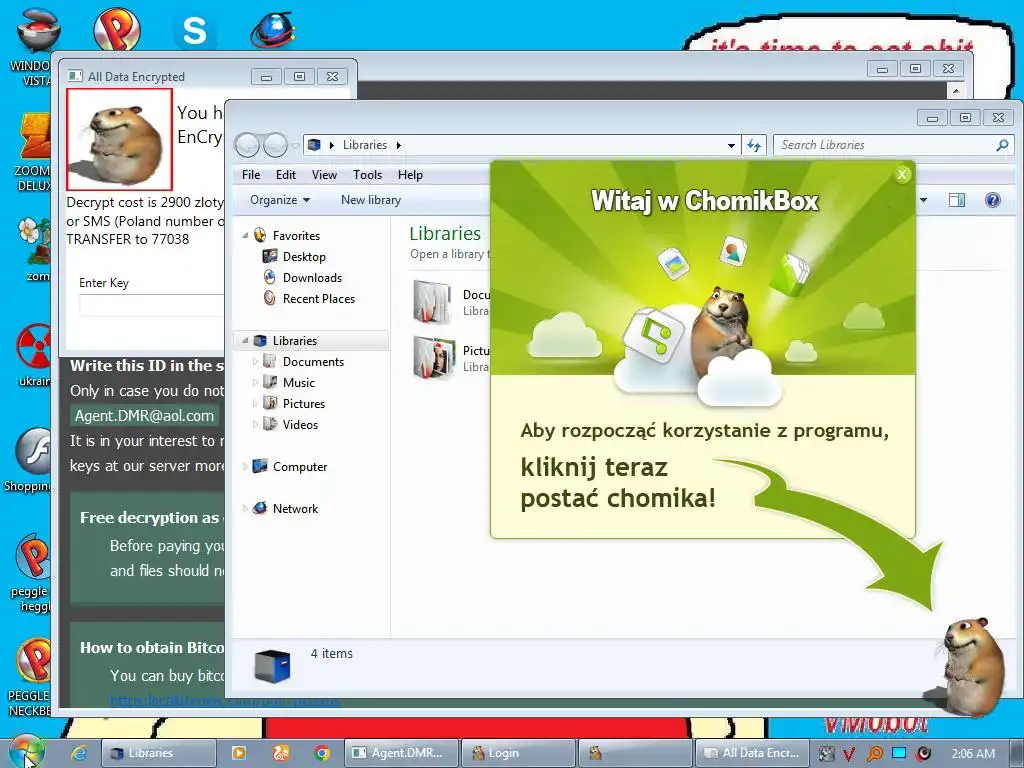
Task: Close the Witaj w ChomikBox popup
Action: click(x=902, y=174)
